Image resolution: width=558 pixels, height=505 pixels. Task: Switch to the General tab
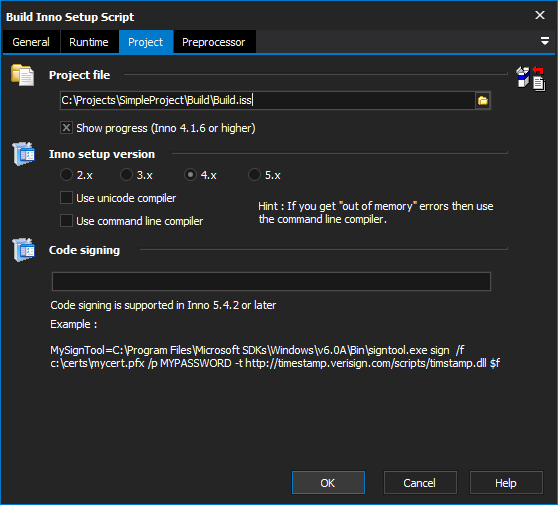coord(31,42)
